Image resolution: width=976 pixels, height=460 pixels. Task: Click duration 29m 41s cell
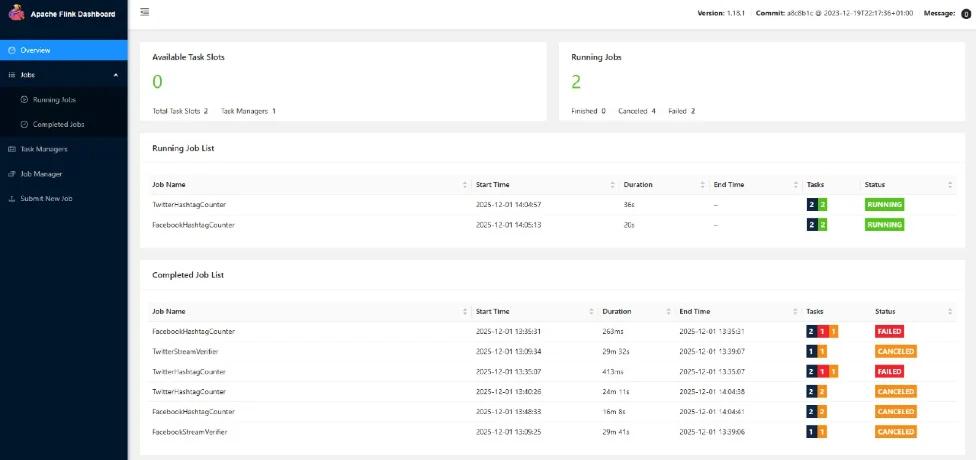[615, 431]
